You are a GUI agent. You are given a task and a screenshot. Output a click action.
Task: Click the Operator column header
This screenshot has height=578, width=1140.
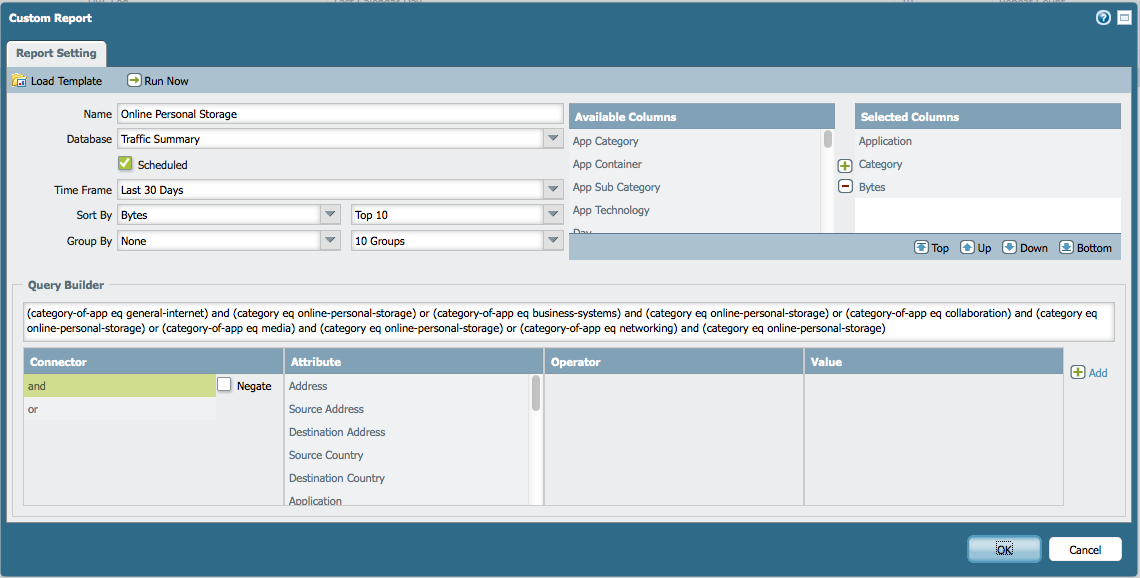coord(674,361)
